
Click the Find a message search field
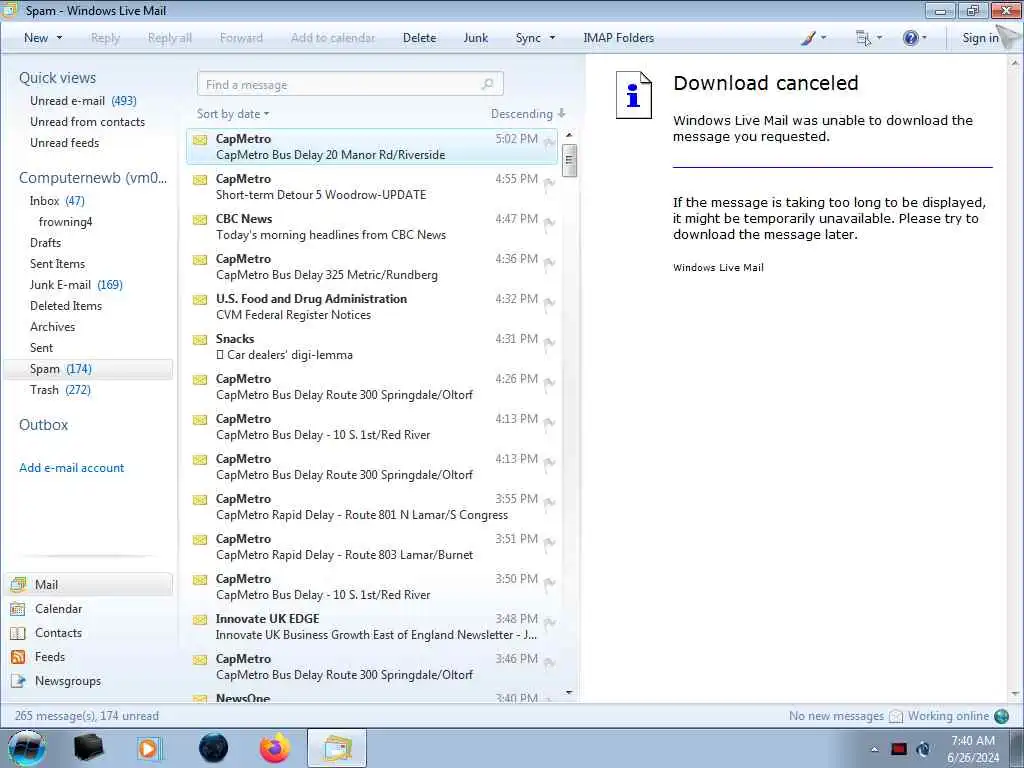[x=350, y=84]
